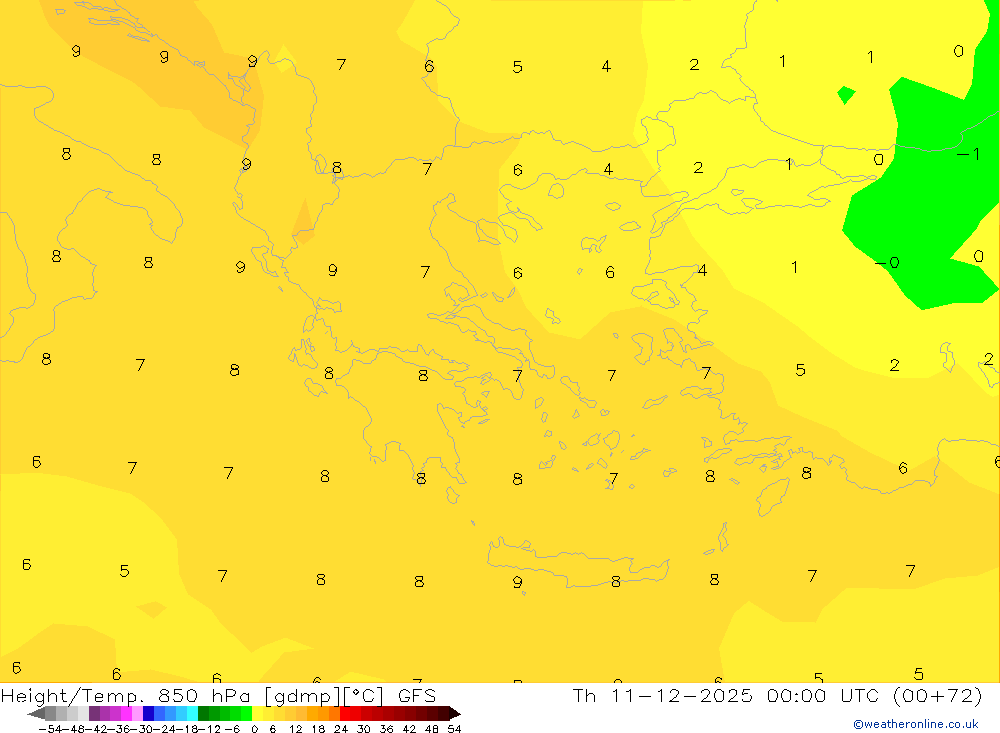Select the 'GFS' model label

point(417,695)
